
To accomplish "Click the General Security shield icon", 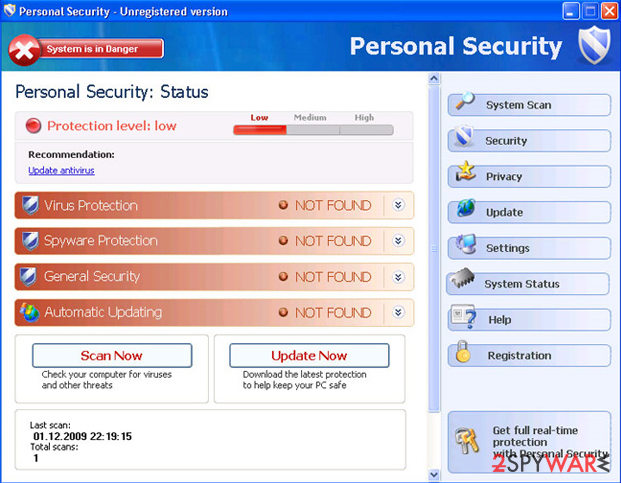I will pyautogui.click(x=28, y=276).
